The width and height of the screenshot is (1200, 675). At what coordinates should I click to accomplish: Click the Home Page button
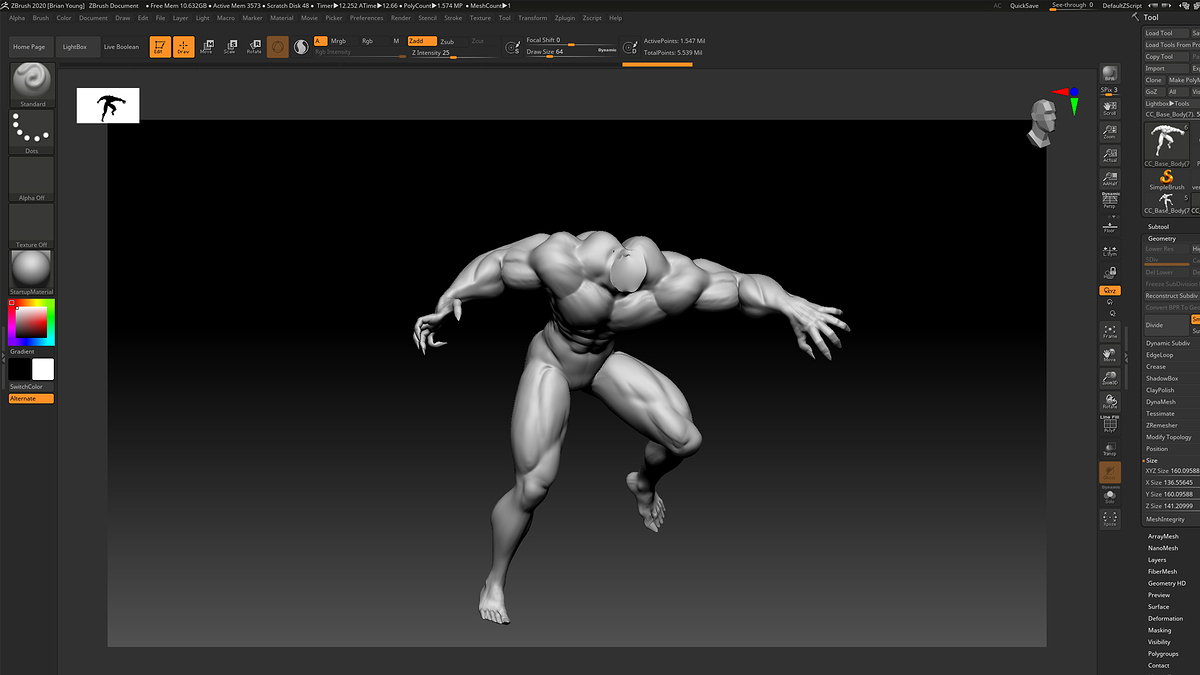(29, 47)
